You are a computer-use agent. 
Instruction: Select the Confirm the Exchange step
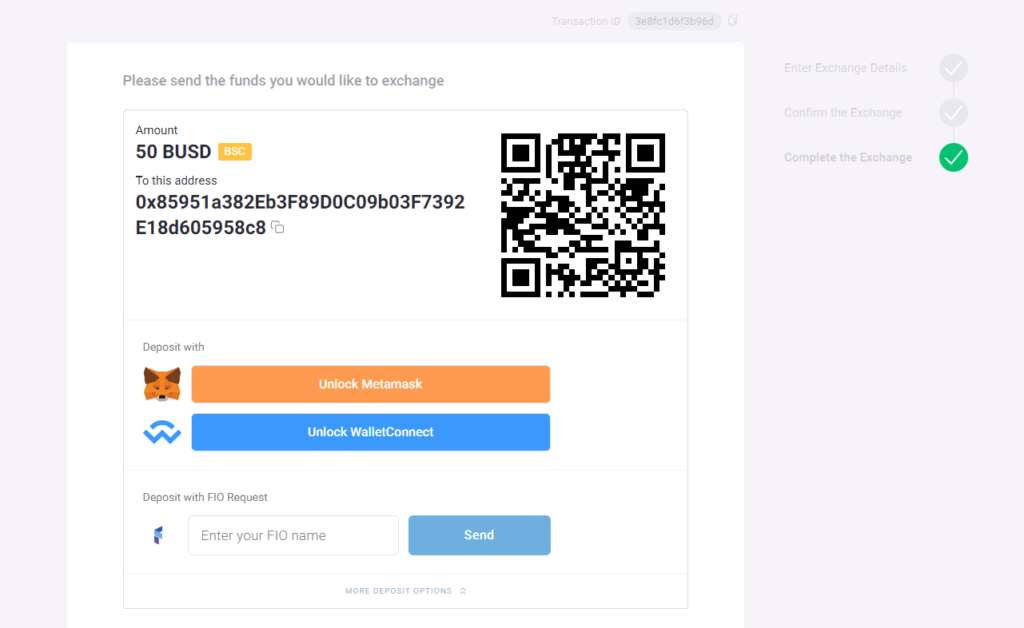(x=842, y=113)
